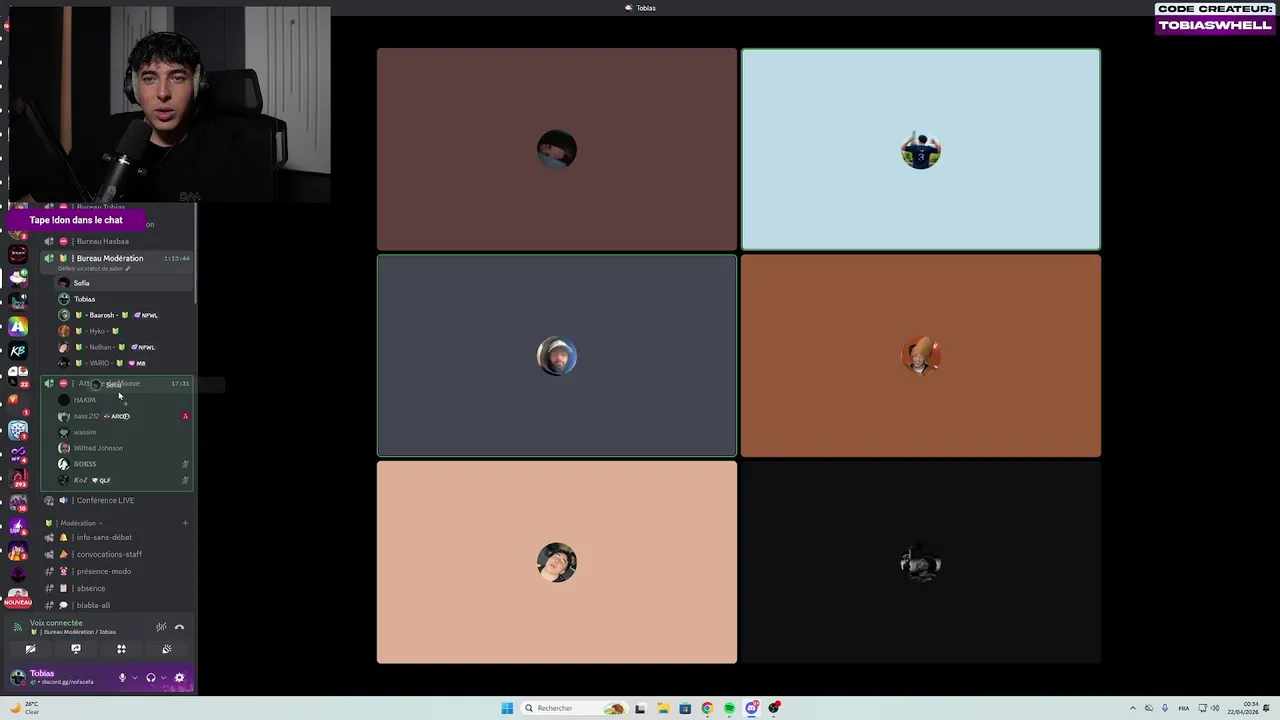Image resolution: width=1280 pixels, height=720 pixels.
Task: Click the Voix connectée connection status
Action: click(56, 623)
